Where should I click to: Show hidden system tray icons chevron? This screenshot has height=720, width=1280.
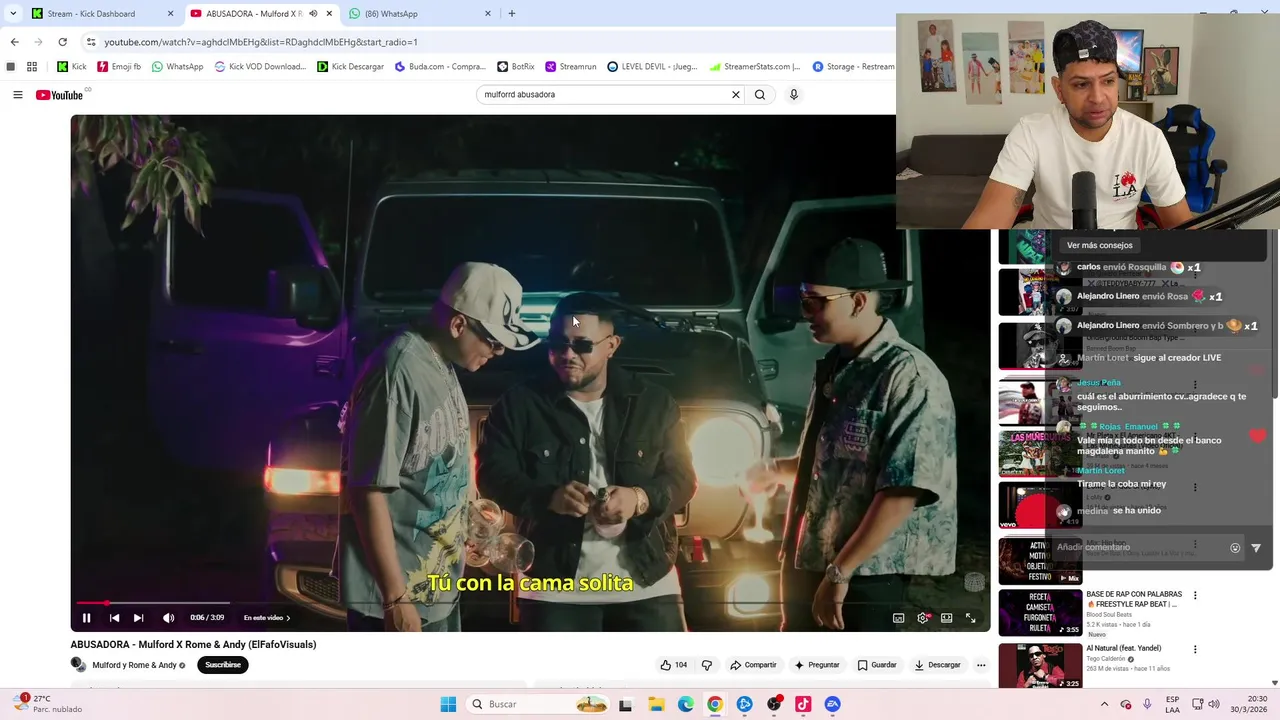click(x=1104, y=704)
